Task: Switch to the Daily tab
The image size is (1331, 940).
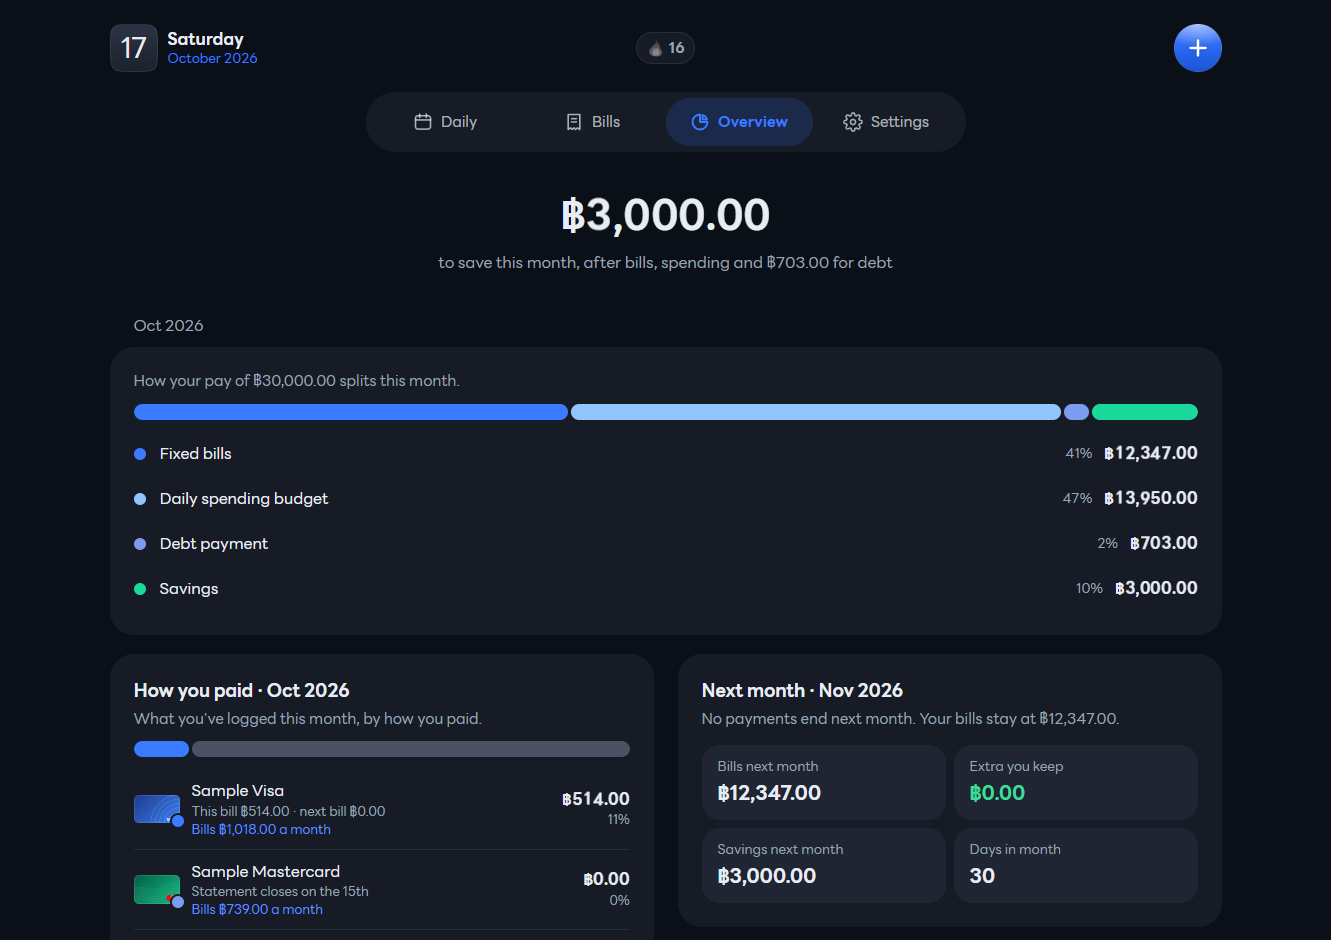Action: point(446,122)
